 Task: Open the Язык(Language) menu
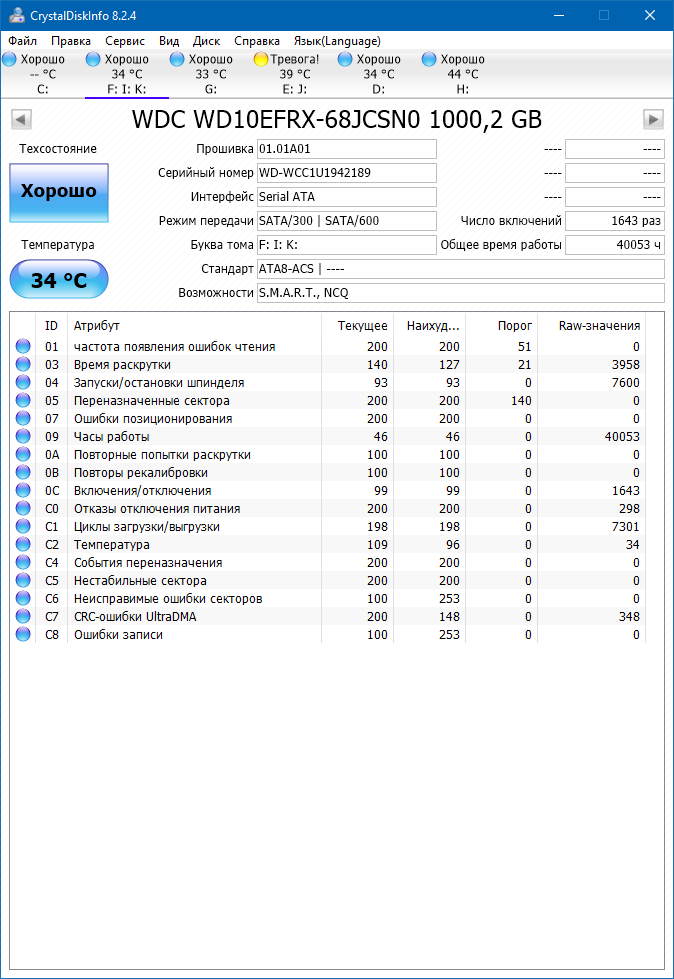coord(337,41)
